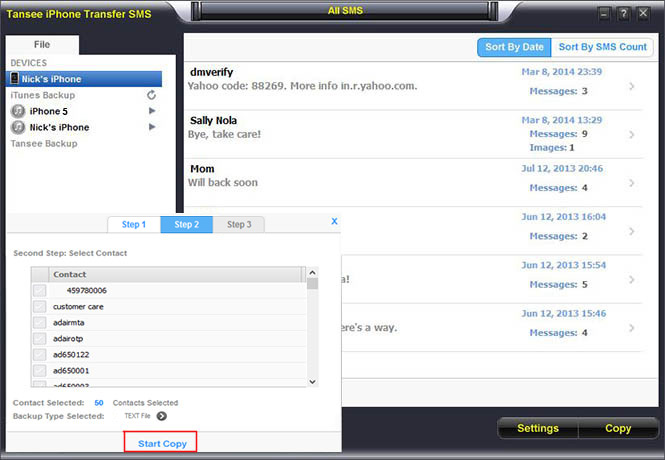Open dmverify conversation with its chevron
Viewport: 665px width, 460px height.
631,86
